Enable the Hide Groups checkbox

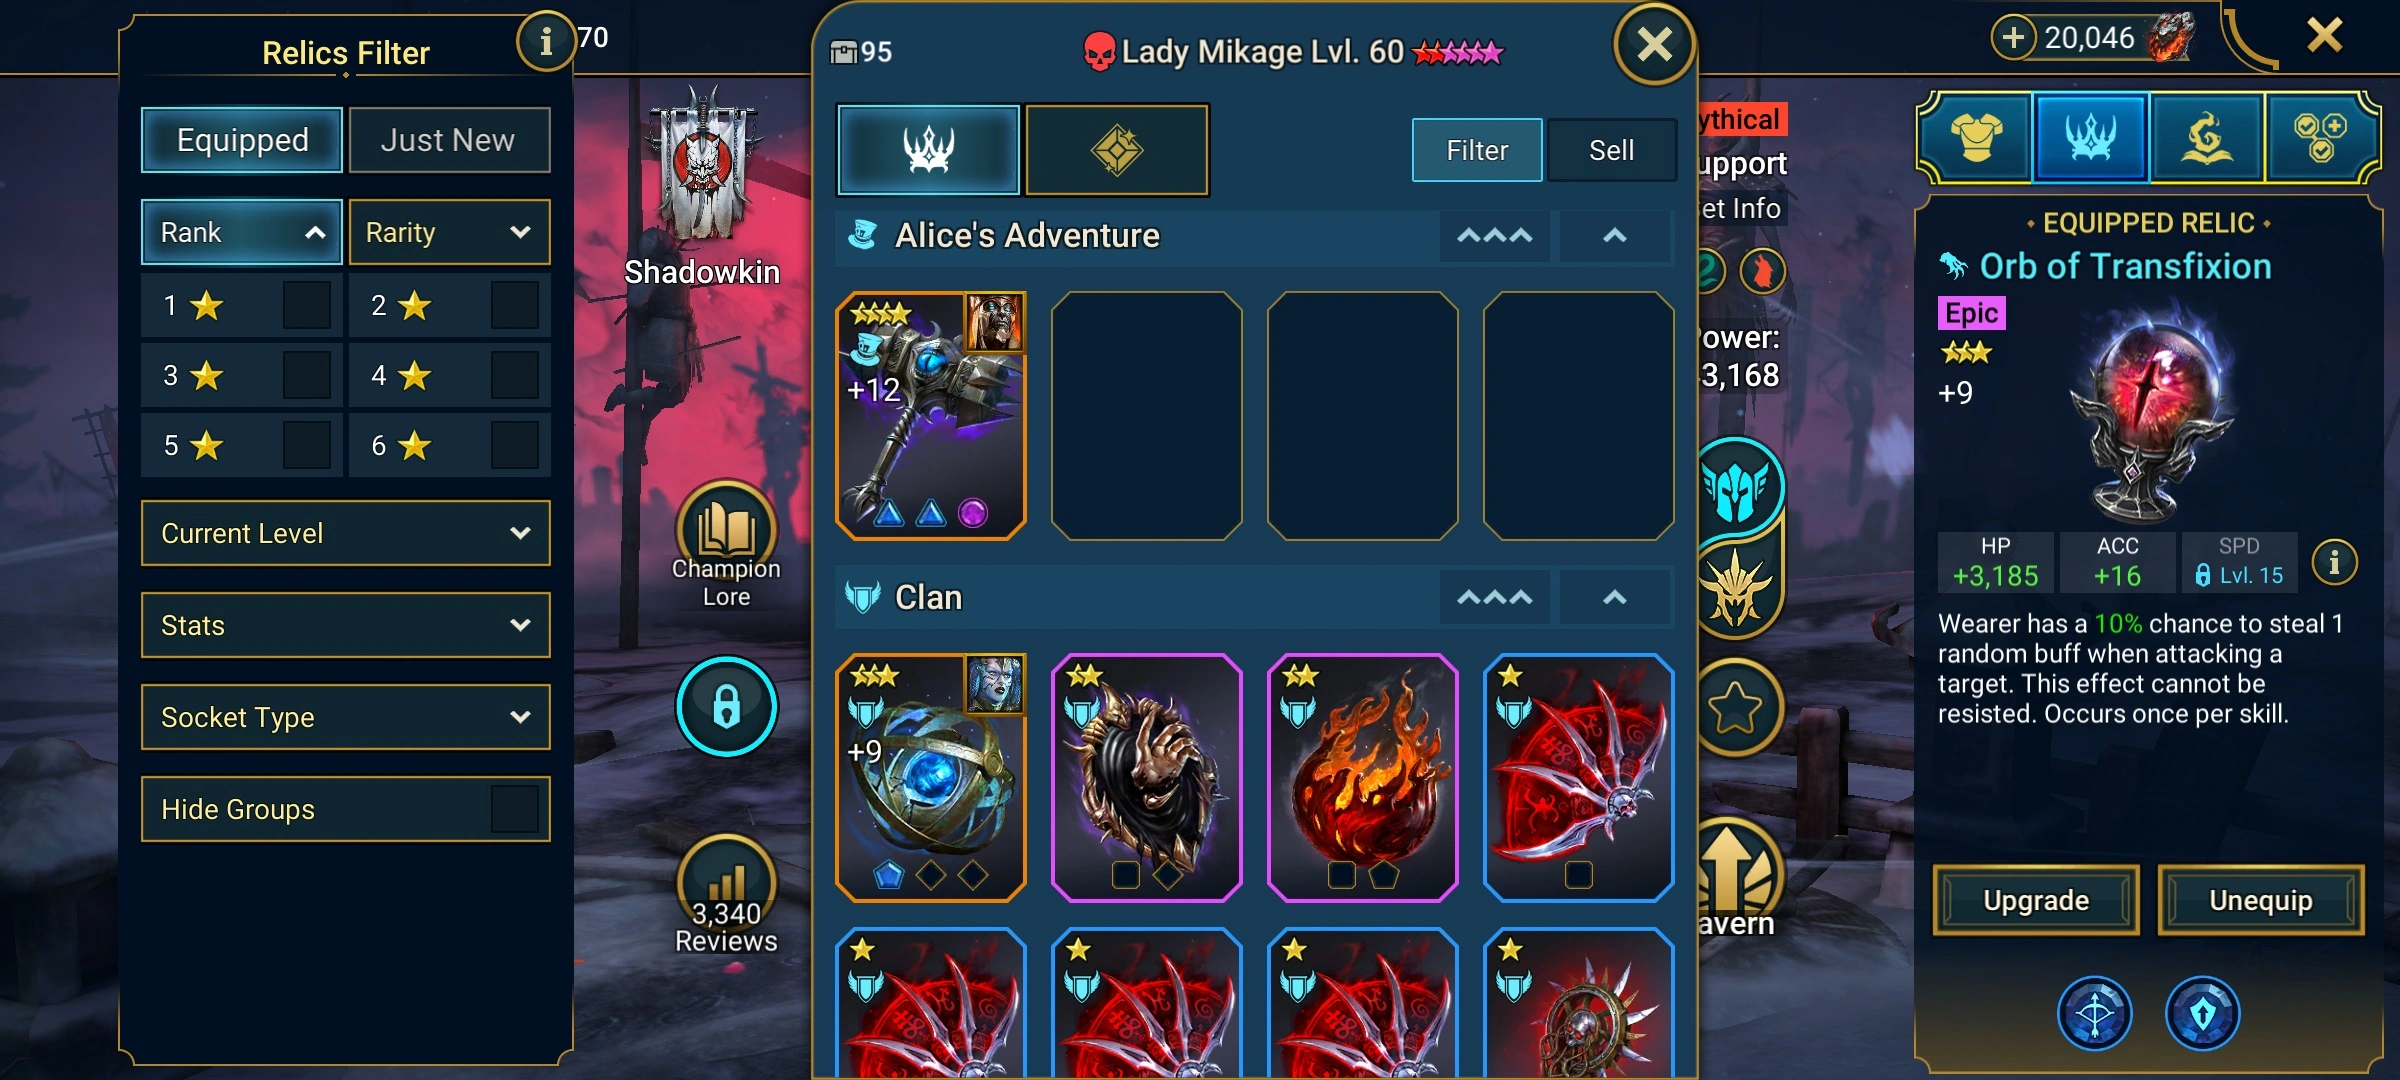[x=515, y=809]
